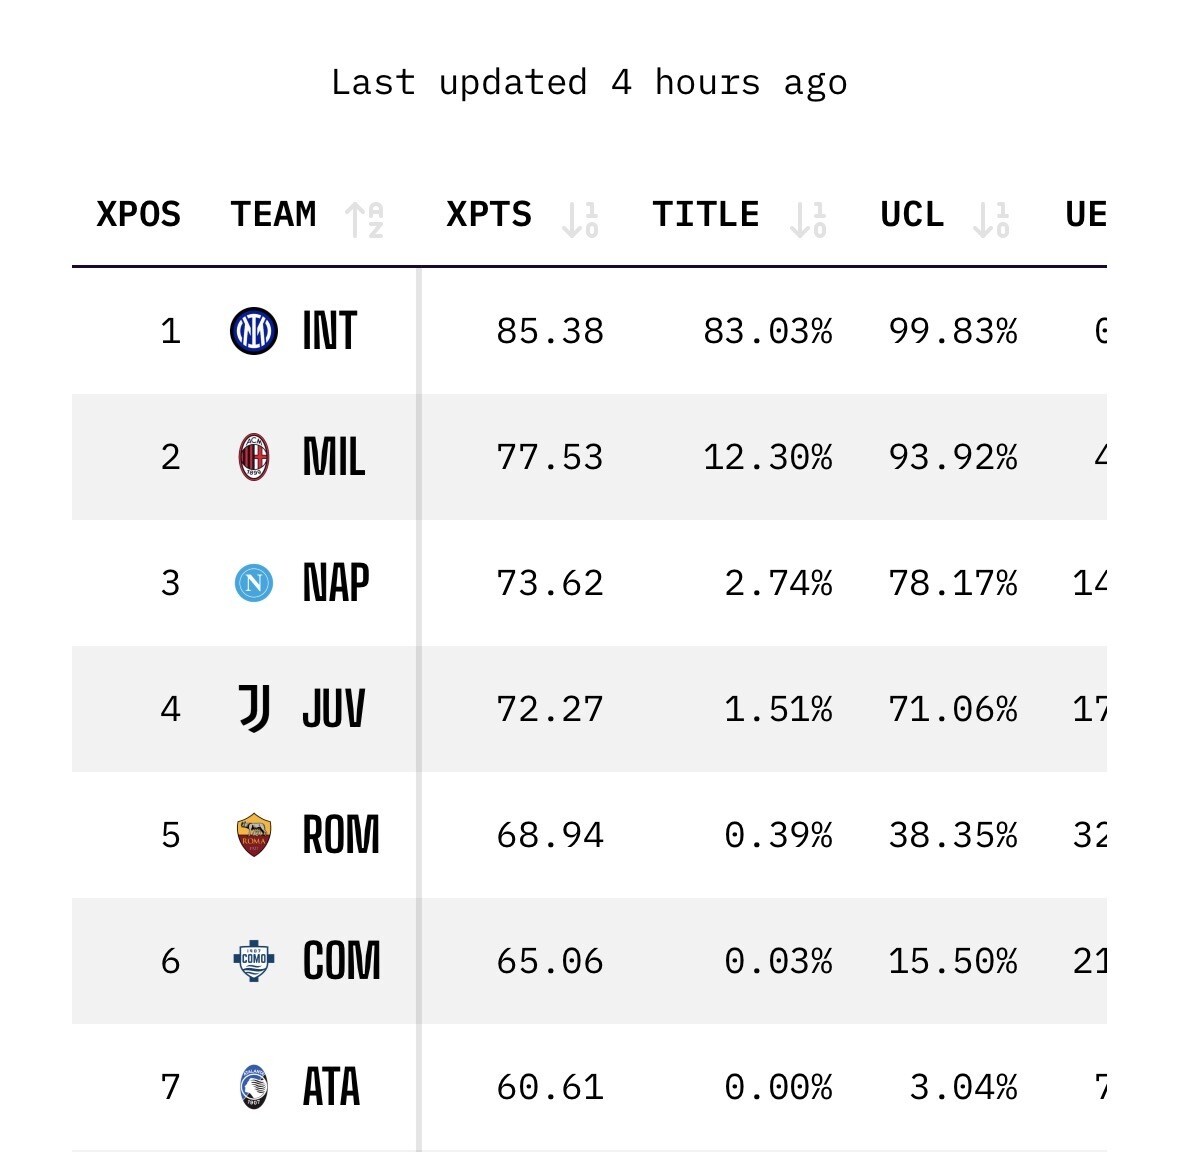The height and width of the screenshot is (1152, 1179).
Task: Click the Inter Milan club crest
Action: pos(254,331)
